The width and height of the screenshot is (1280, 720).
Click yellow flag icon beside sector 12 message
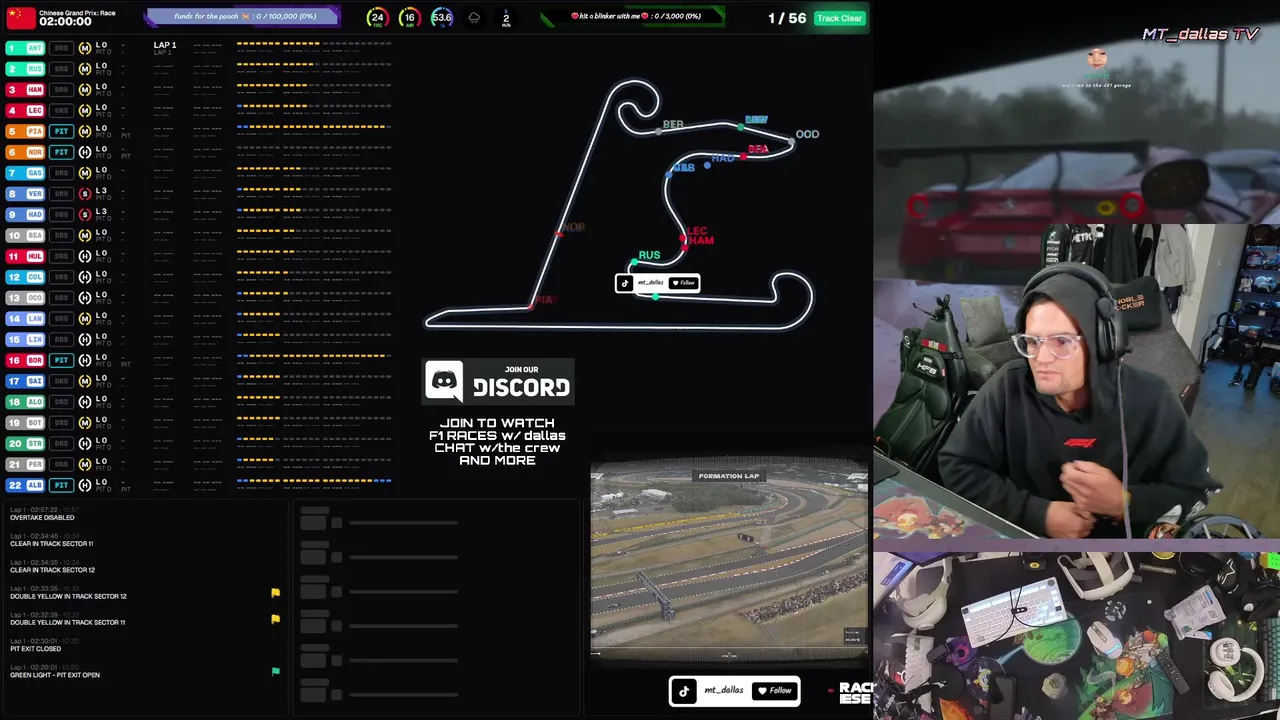coord(275,593)
